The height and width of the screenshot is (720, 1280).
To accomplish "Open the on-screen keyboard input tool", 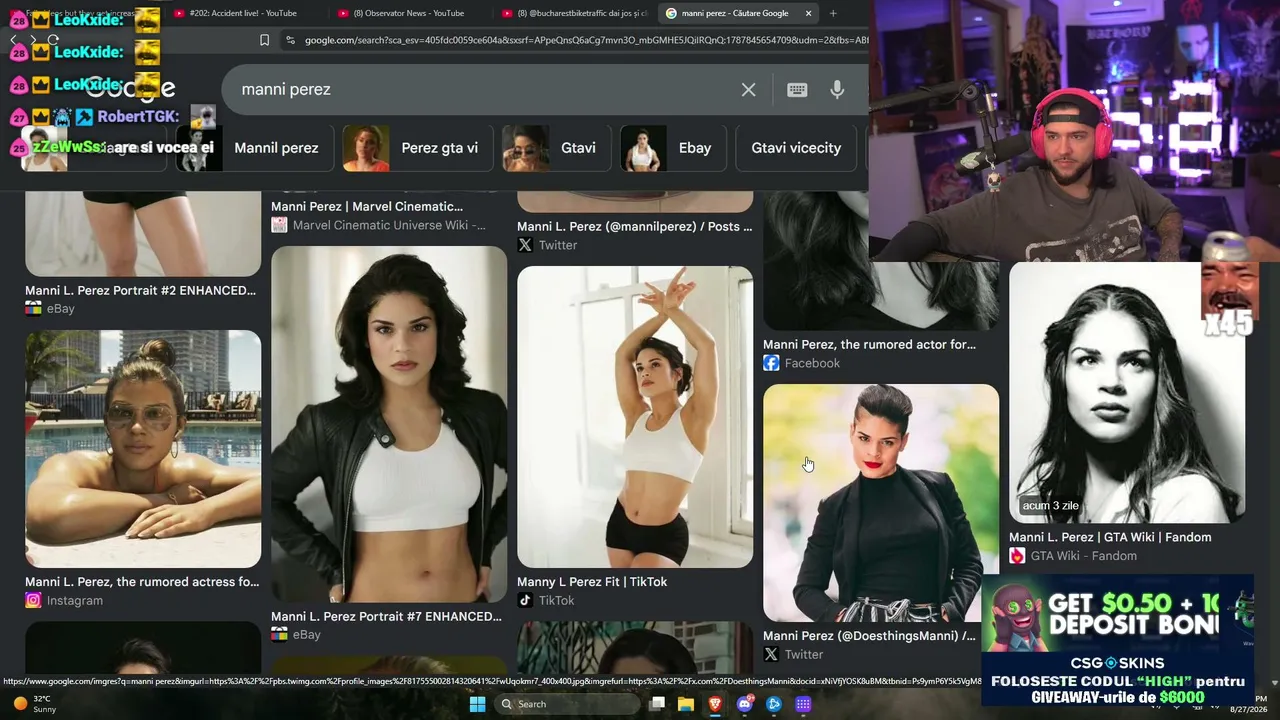I will click(797, 89).
